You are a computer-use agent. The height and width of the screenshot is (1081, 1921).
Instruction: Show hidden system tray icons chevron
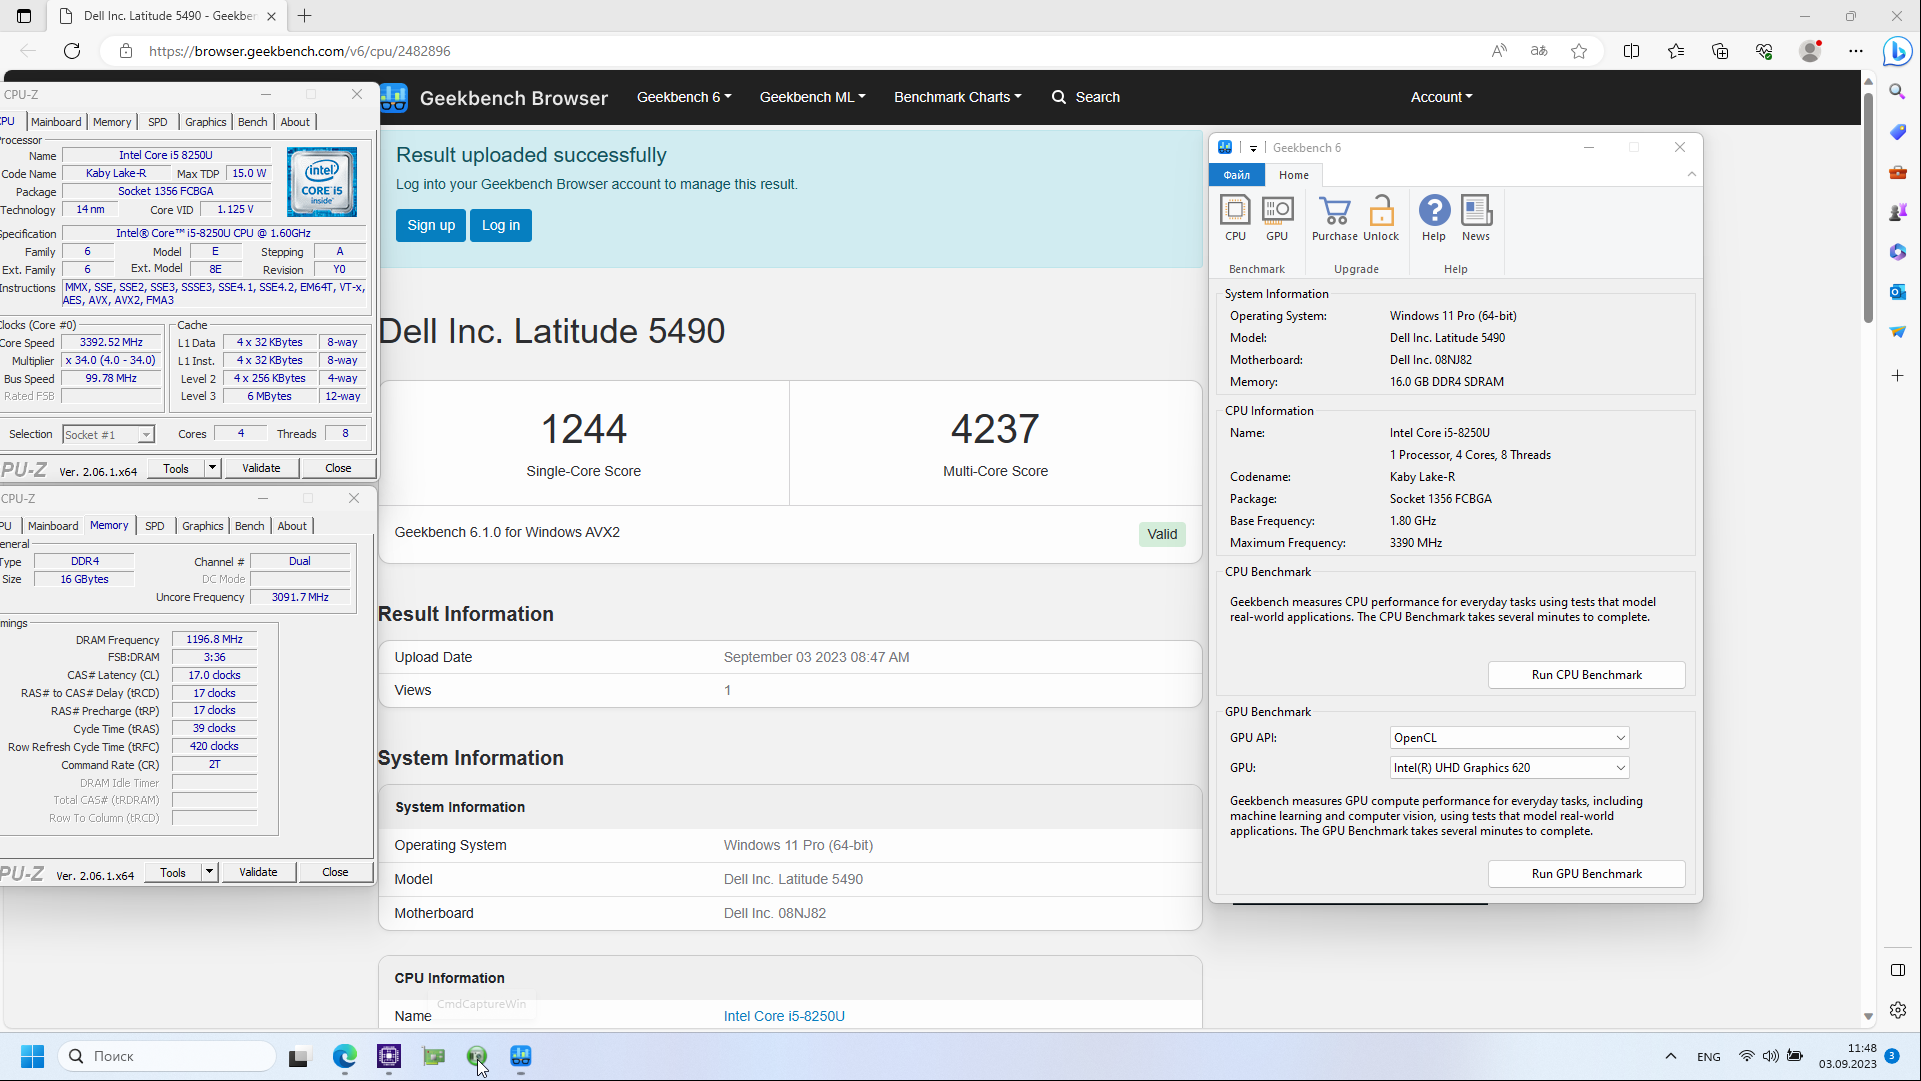point(1670,1056)
